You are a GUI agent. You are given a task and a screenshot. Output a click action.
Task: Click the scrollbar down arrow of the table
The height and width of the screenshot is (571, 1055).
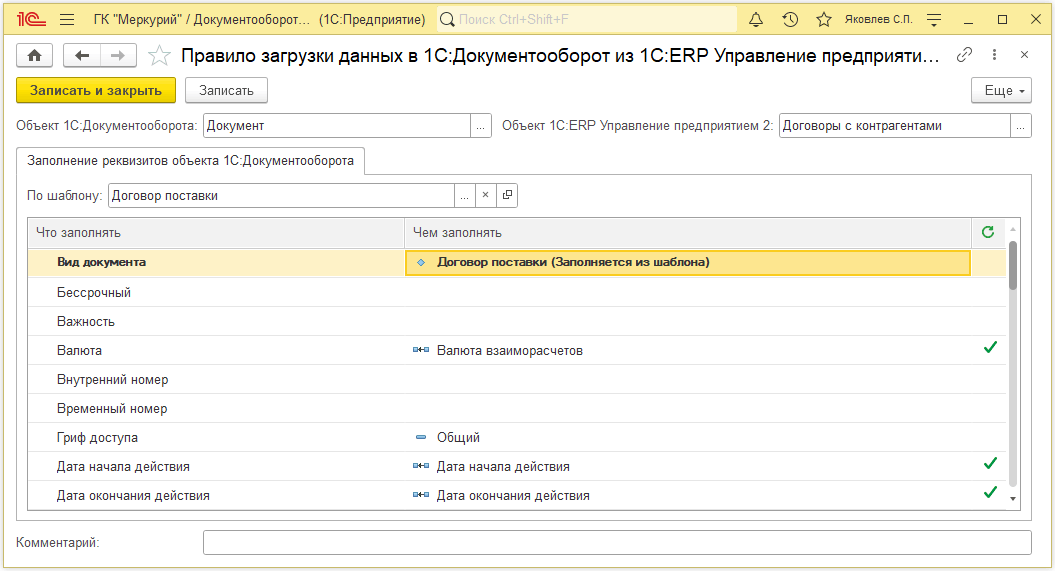pos(1013,498)
